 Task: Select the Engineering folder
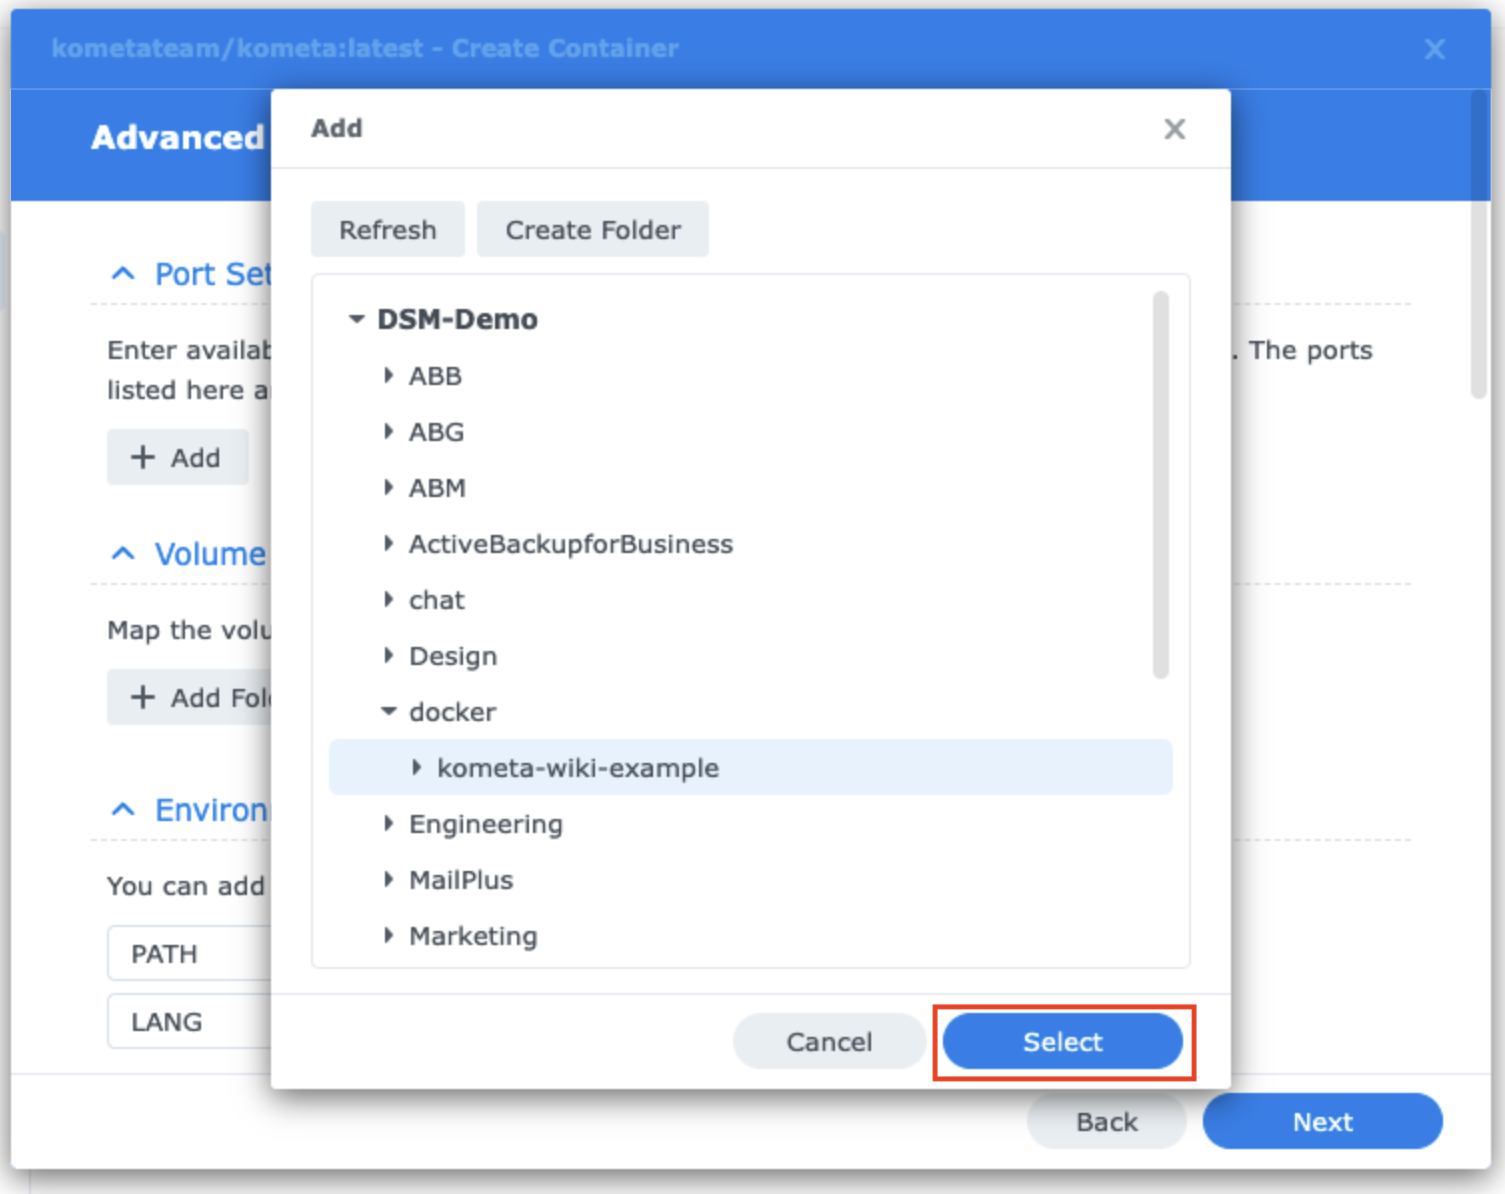click(486, 824)
